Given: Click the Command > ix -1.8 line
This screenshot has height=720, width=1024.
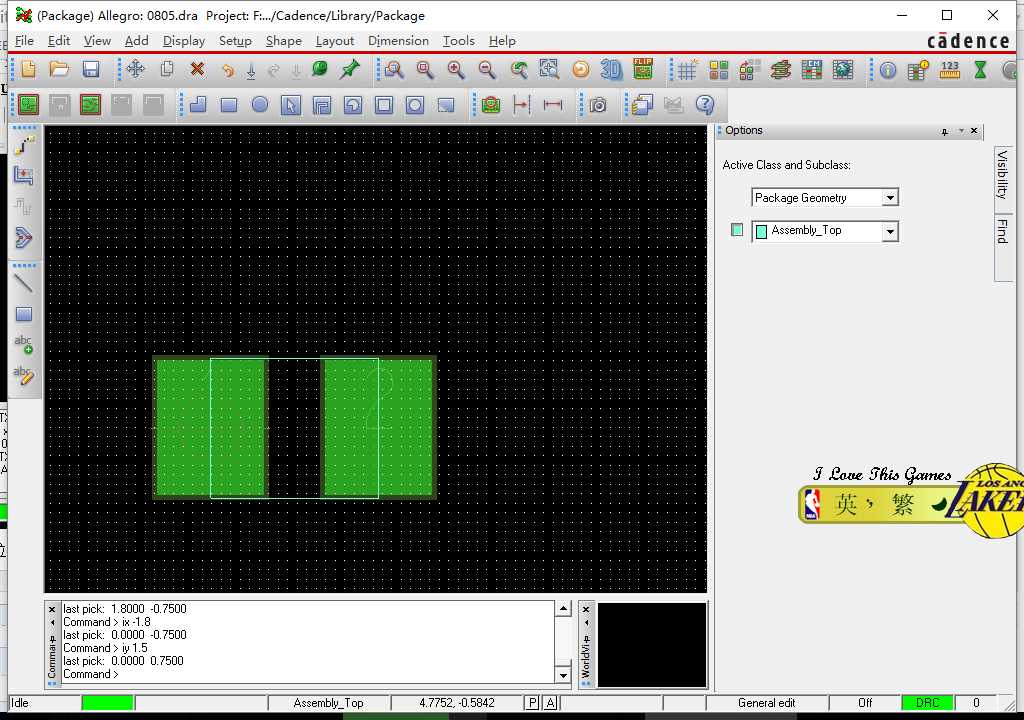Looking at the screenshot, I should pos(107,622).
